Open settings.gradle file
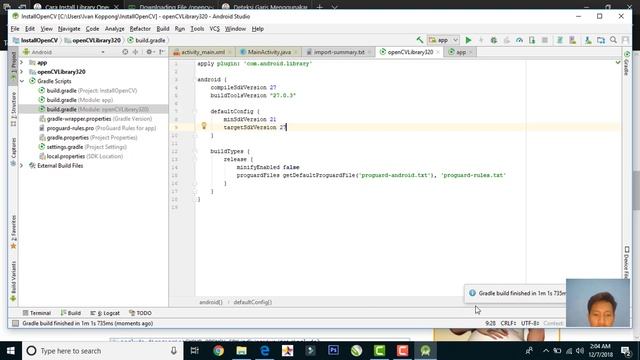This screenshot has height=360, width=640. click(82, 147)
